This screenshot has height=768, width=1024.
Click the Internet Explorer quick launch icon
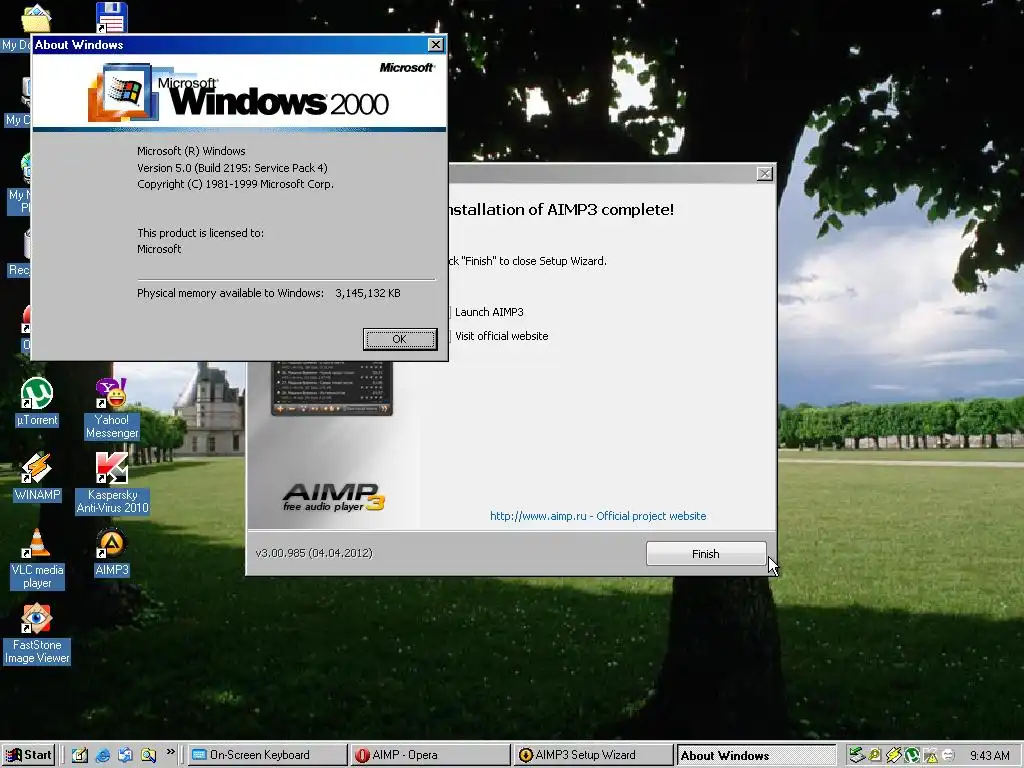coord(103,756)
